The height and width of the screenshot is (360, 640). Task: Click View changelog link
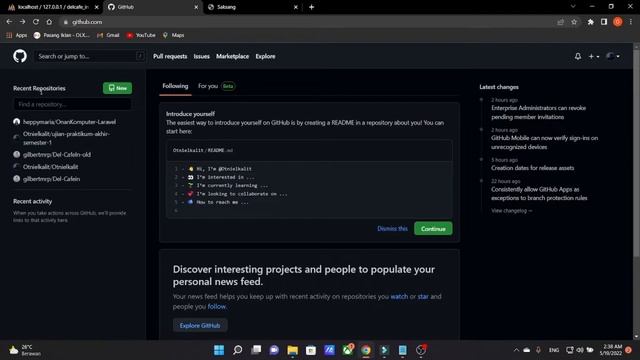(511, 211)
